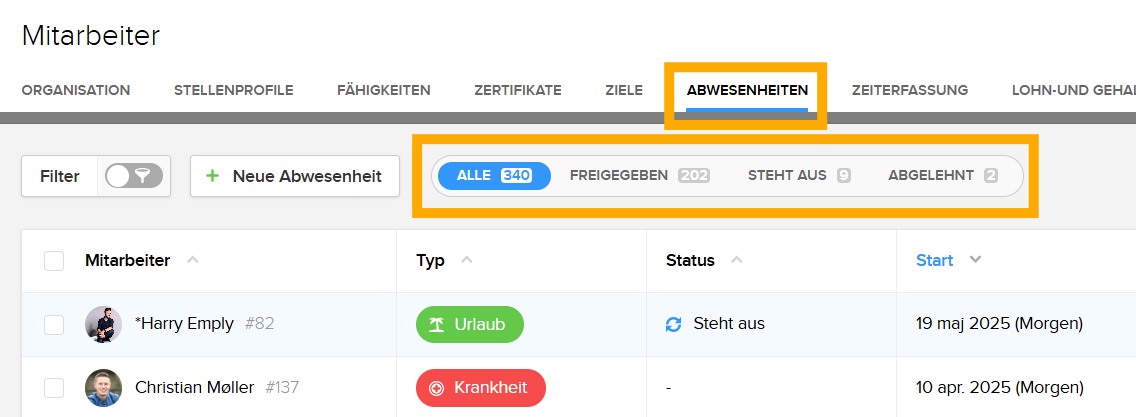Viewport: 1136px width, 417px height.
Task: Filter by Freigegeben status
Action: tap(639, 175)
